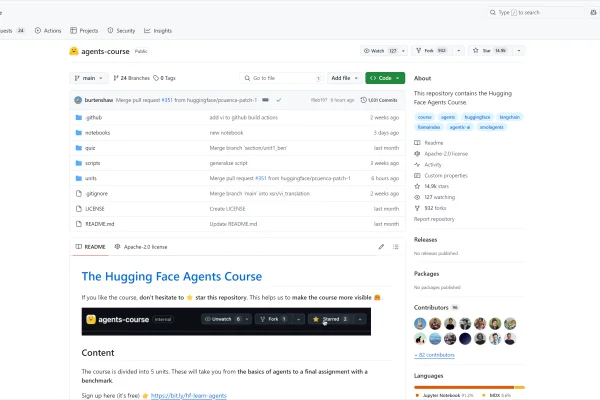The width and height of the screenshot is (600, 400).
Task: View the 0 Tags link
Action: point(164,78)
